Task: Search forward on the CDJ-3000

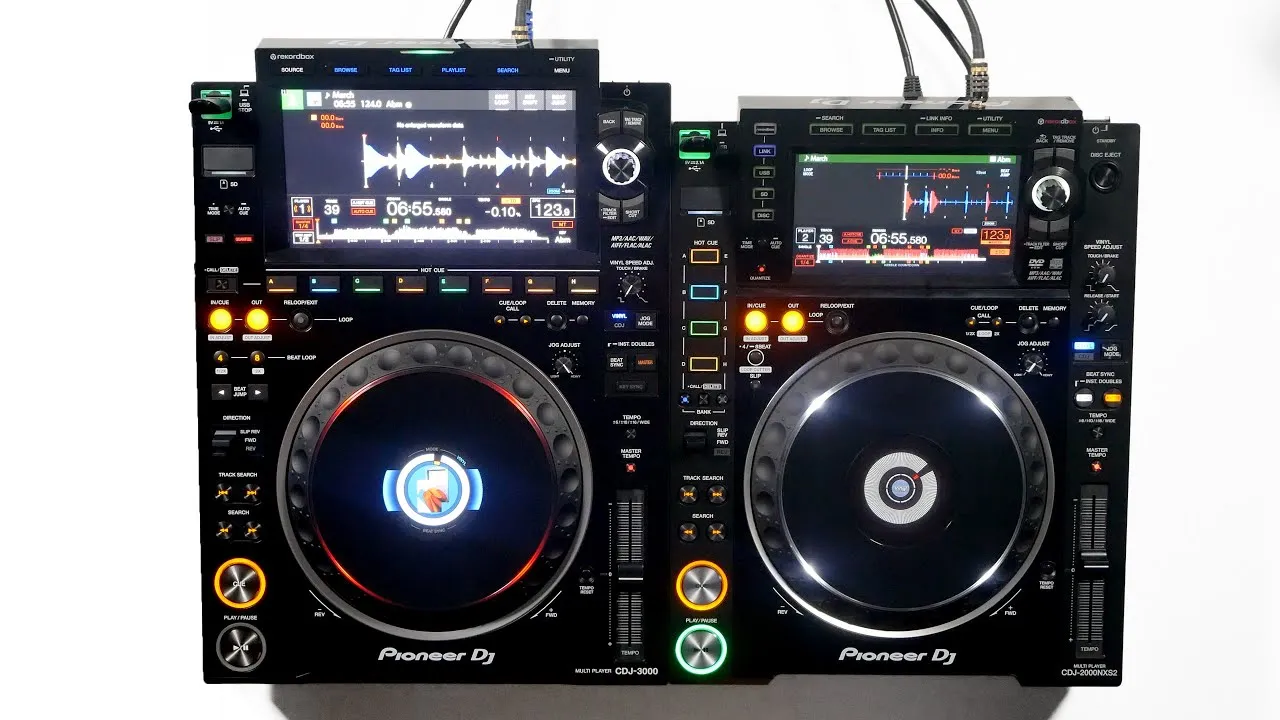Action: (x=252, y=530)
